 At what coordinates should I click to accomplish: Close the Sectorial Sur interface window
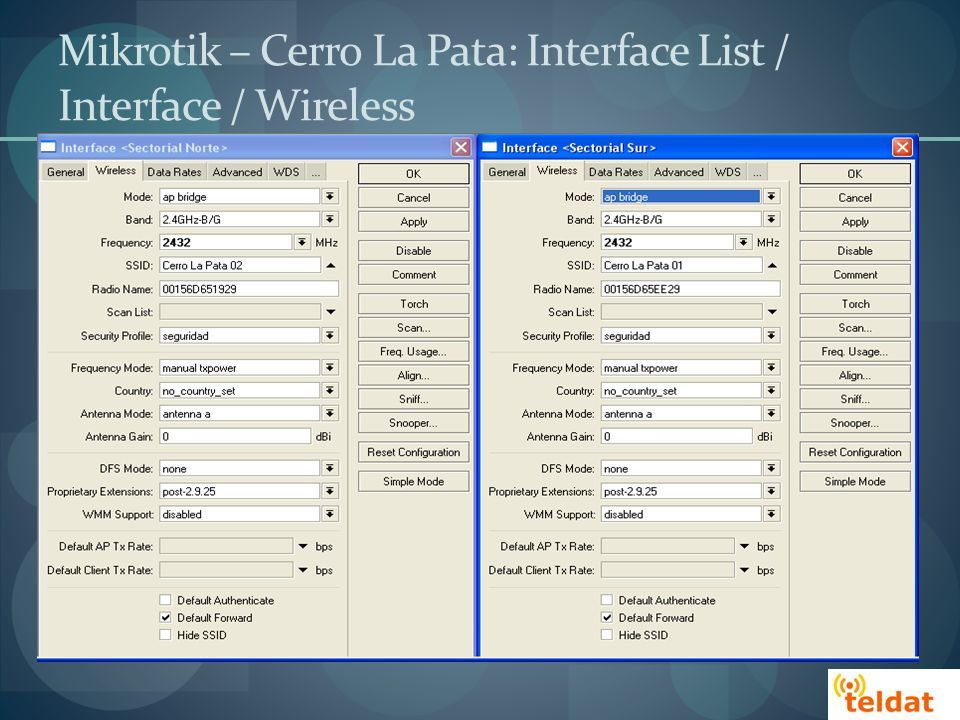[902, 147]
